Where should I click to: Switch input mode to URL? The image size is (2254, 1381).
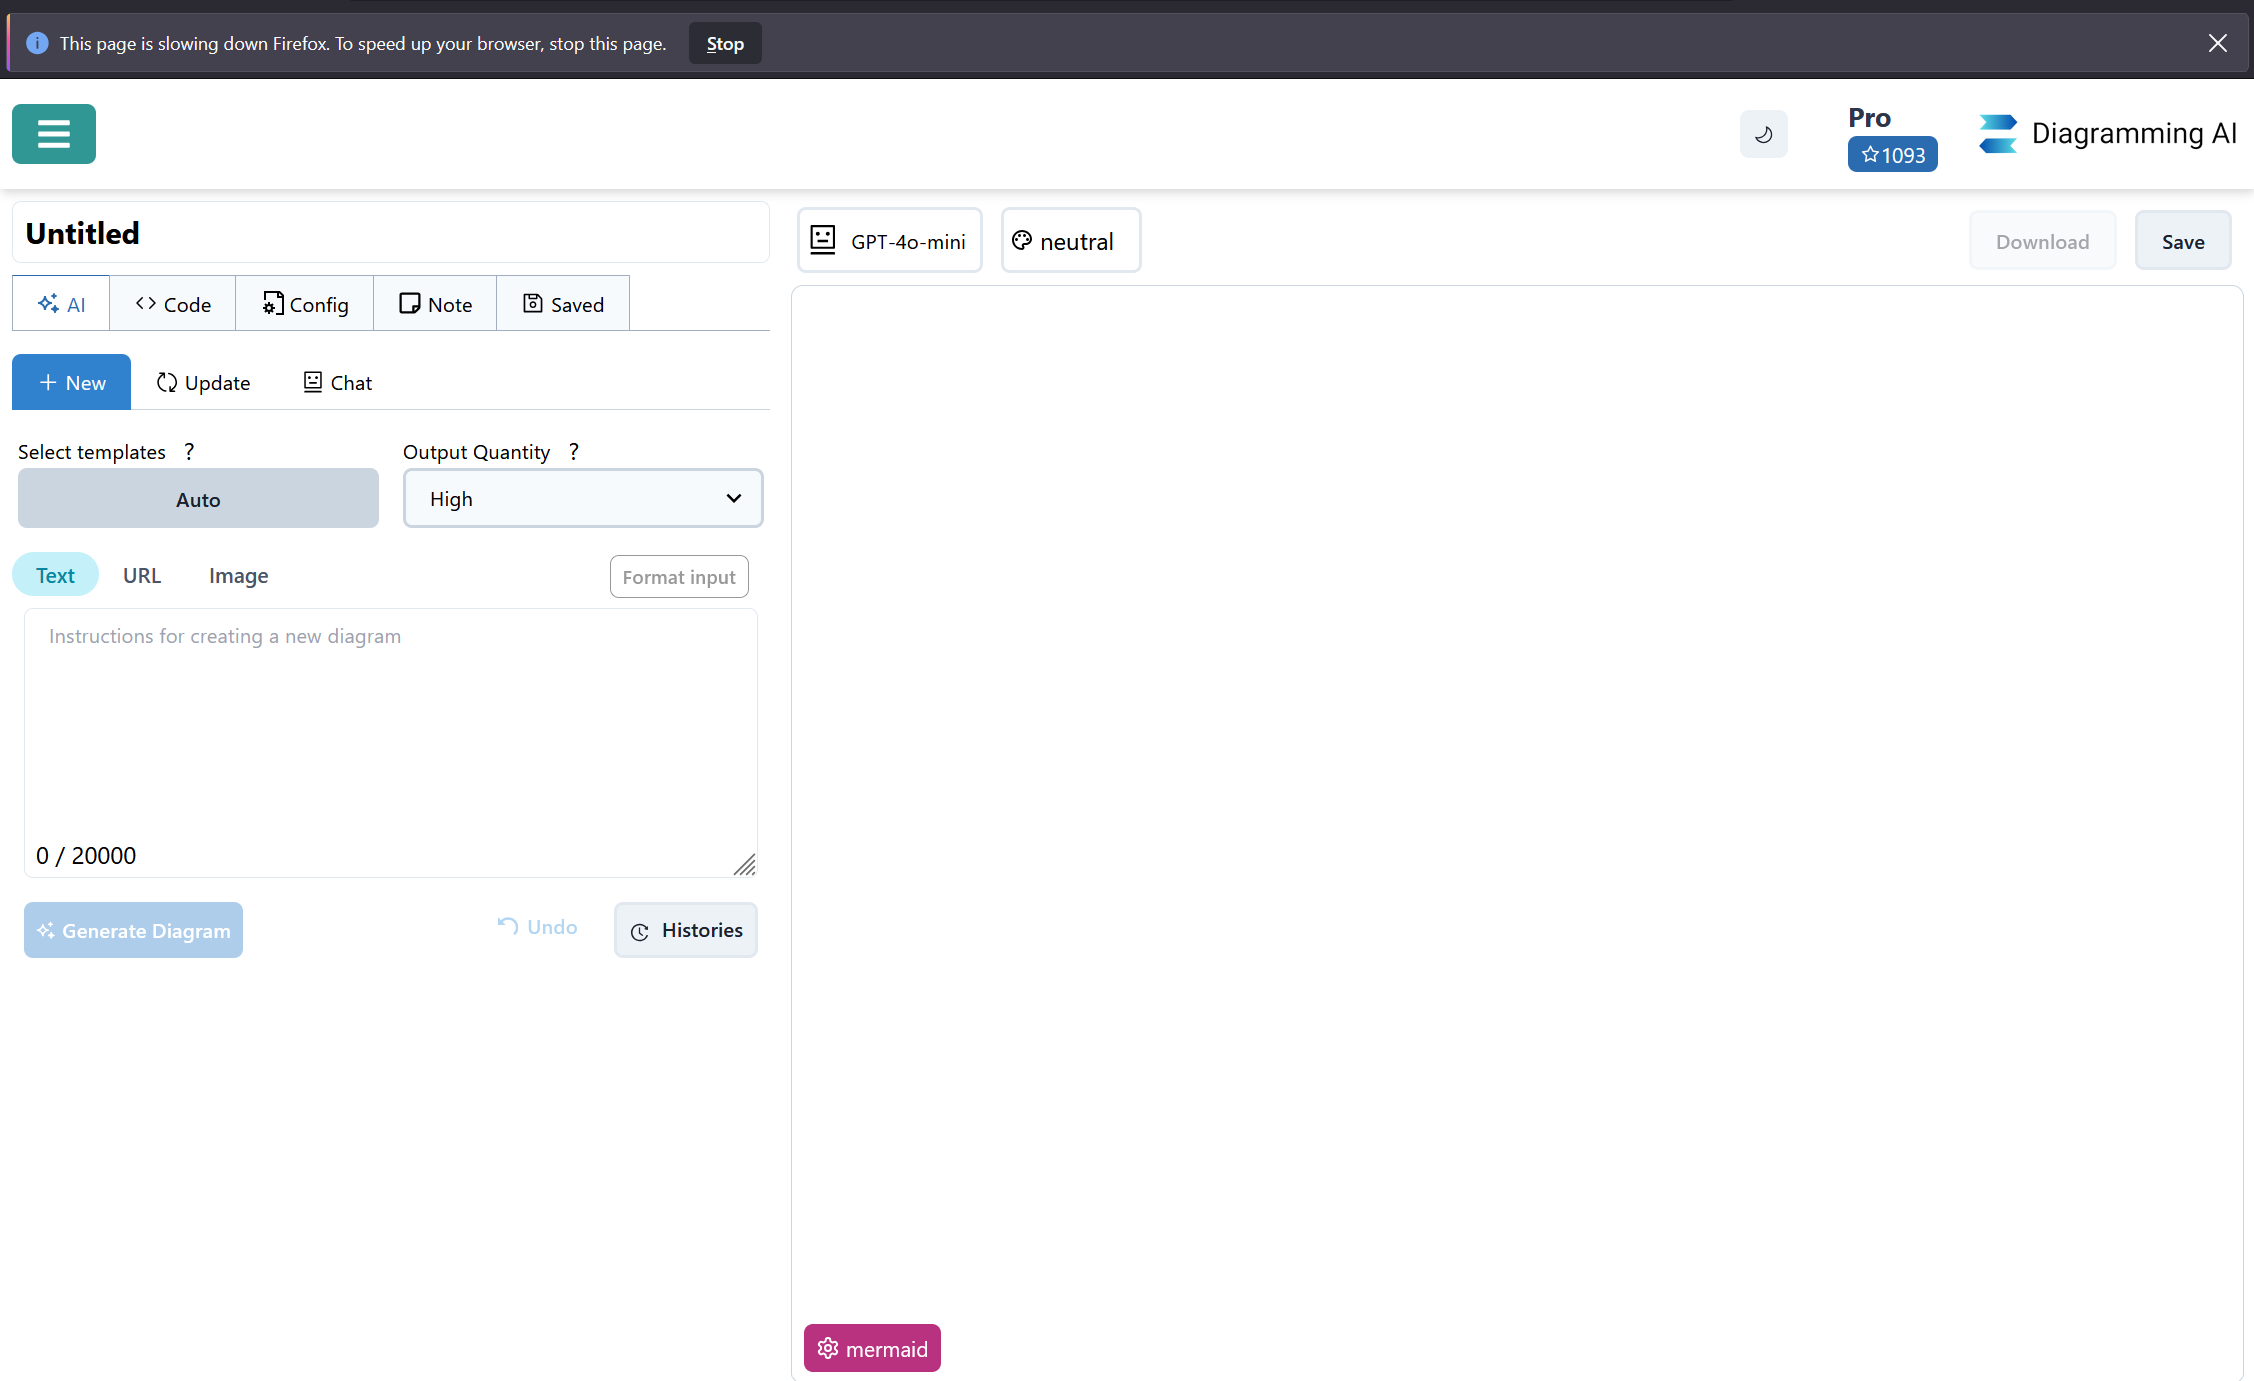(142, 575)
